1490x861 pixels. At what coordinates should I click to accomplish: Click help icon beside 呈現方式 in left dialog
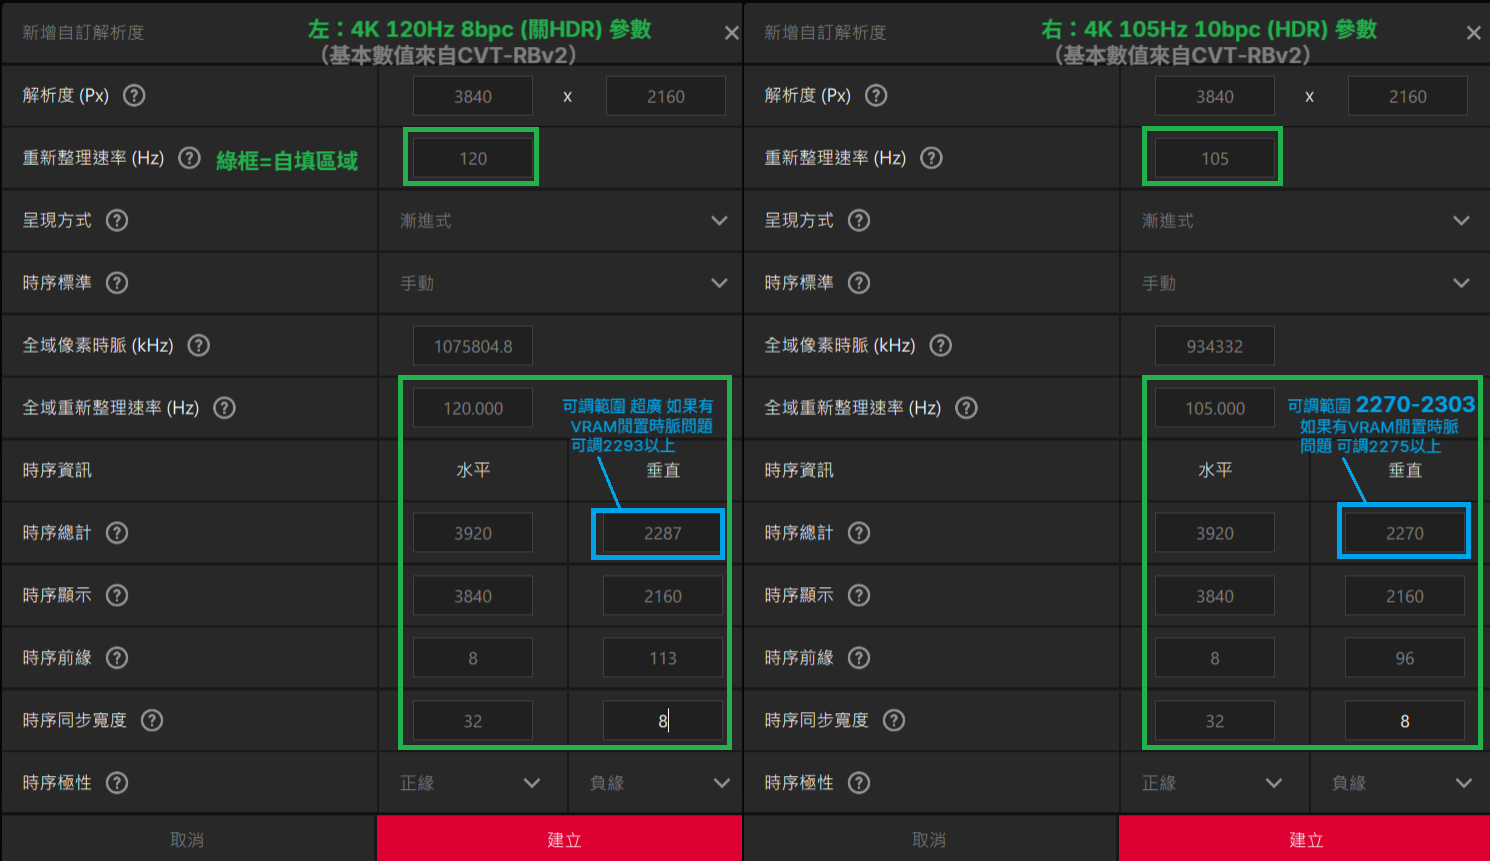tap(117, 221)
